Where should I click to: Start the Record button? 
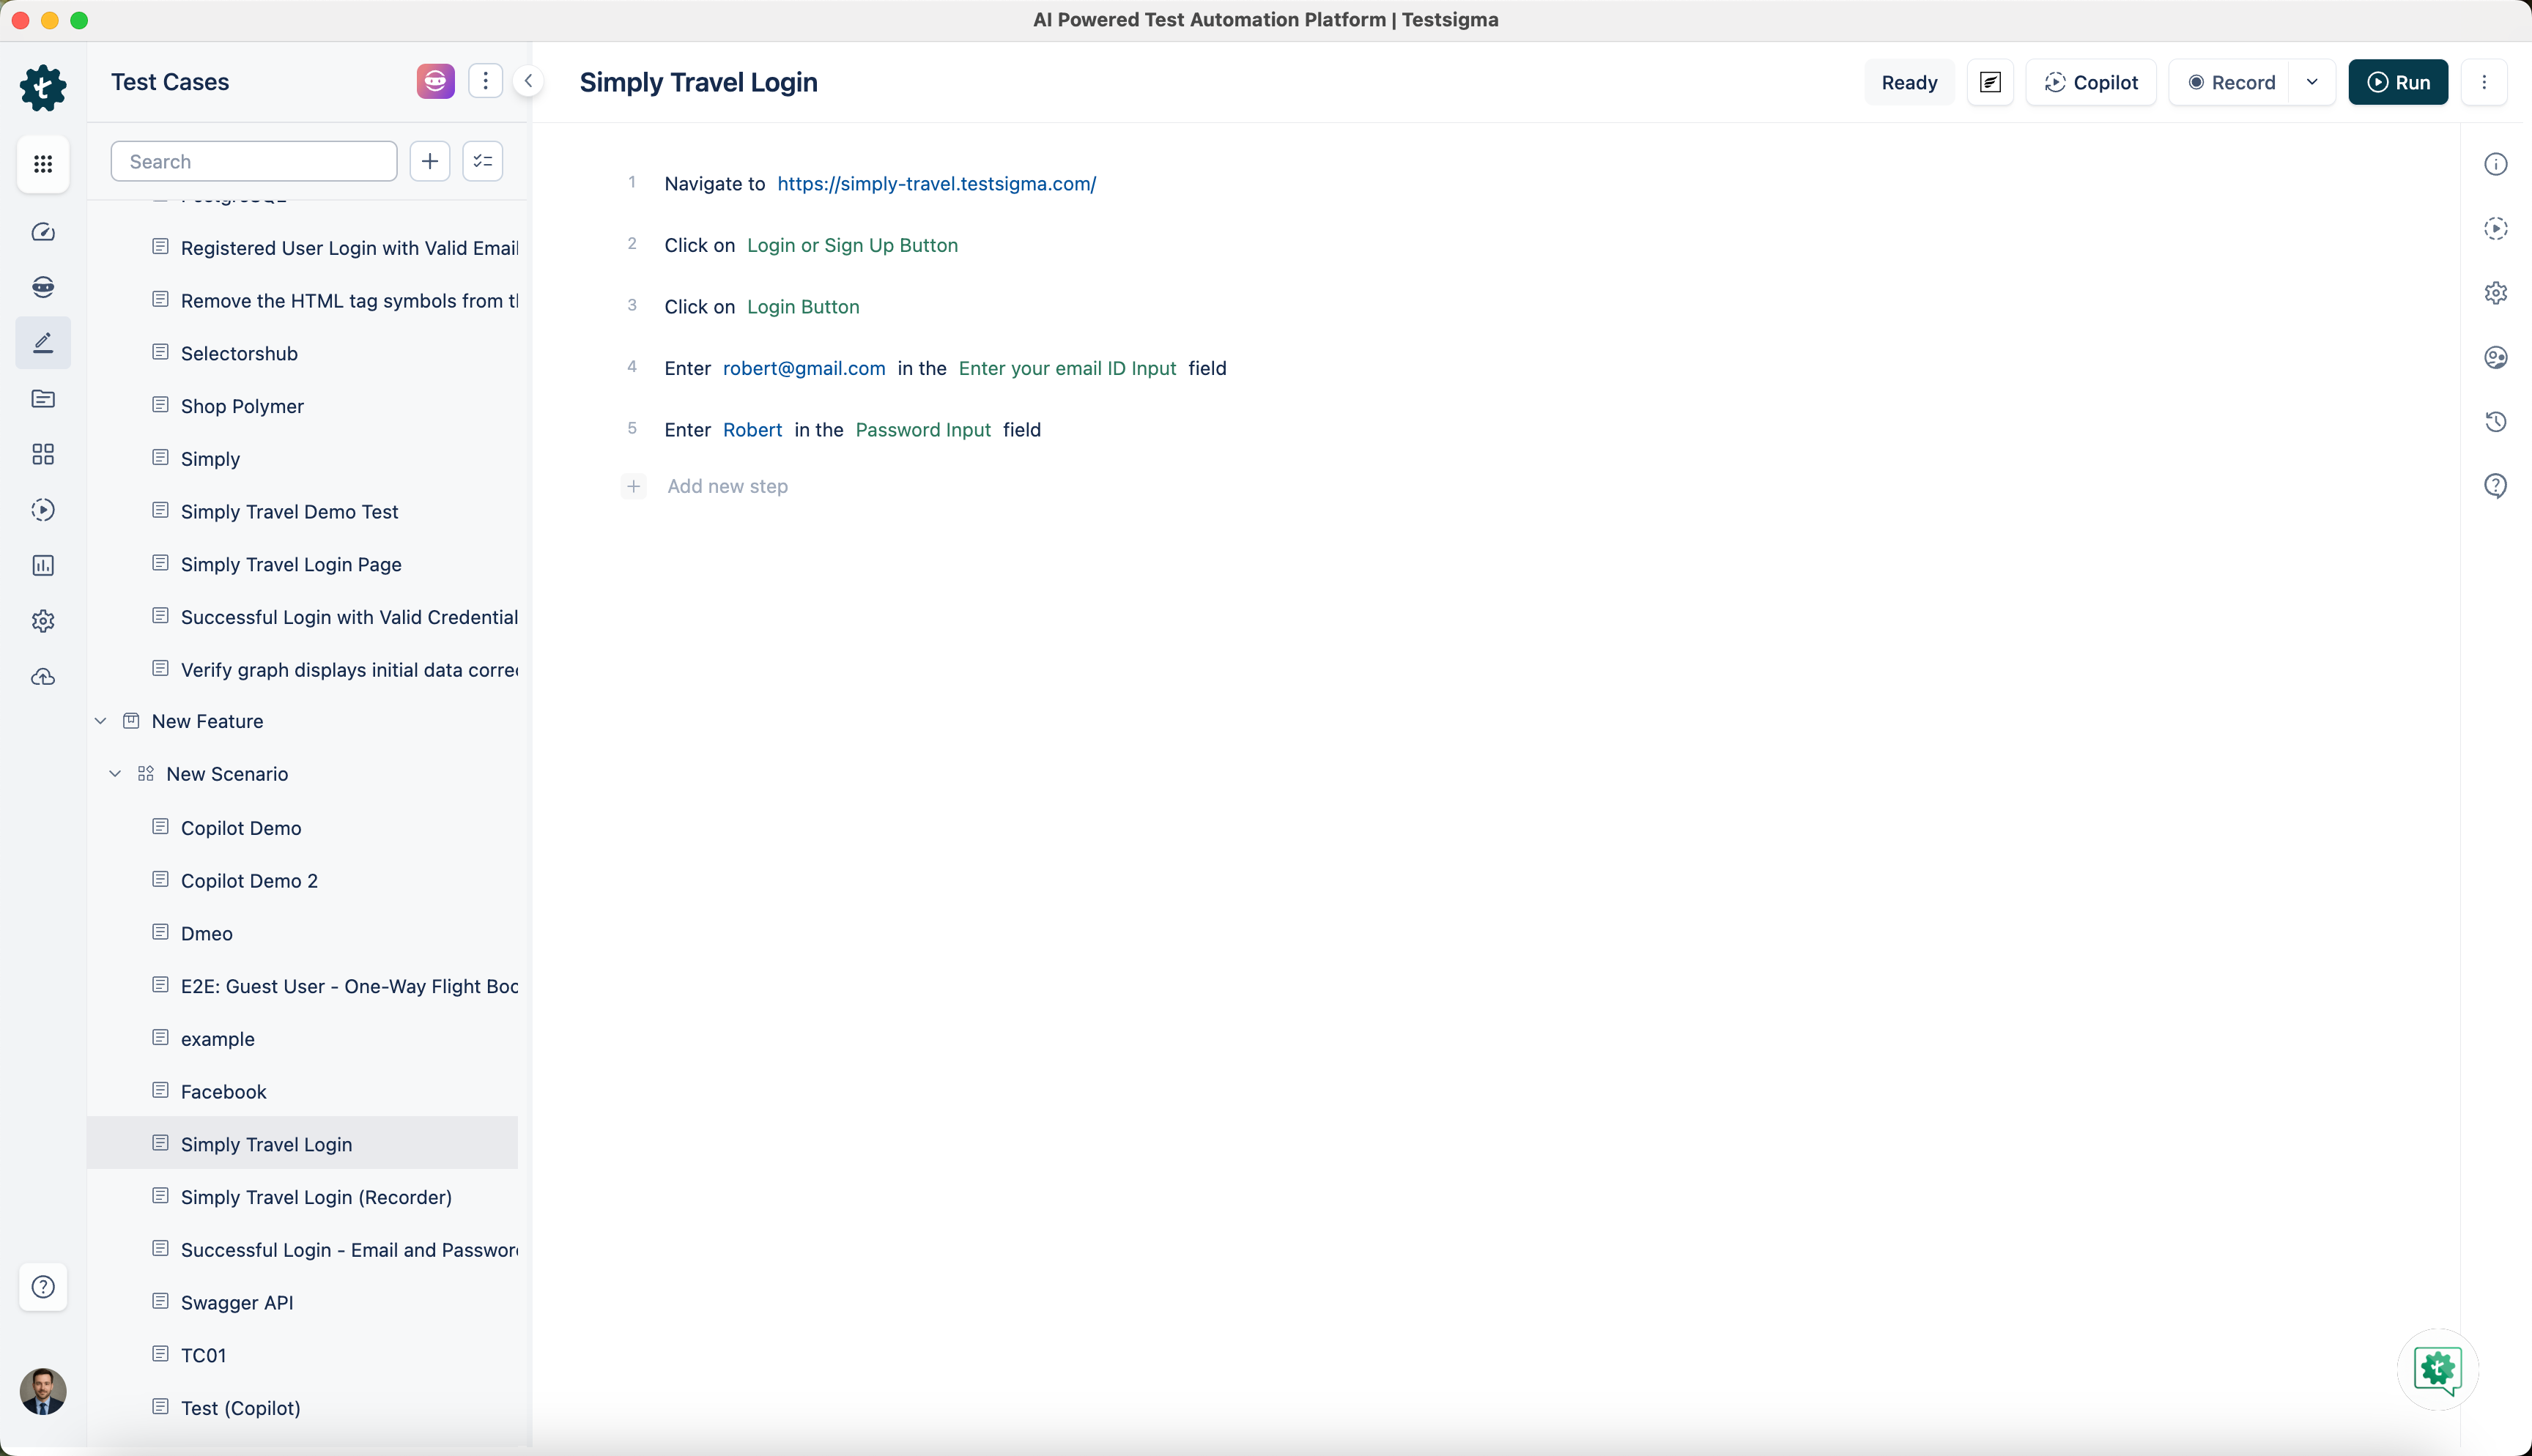click(x=2231, y=82)
